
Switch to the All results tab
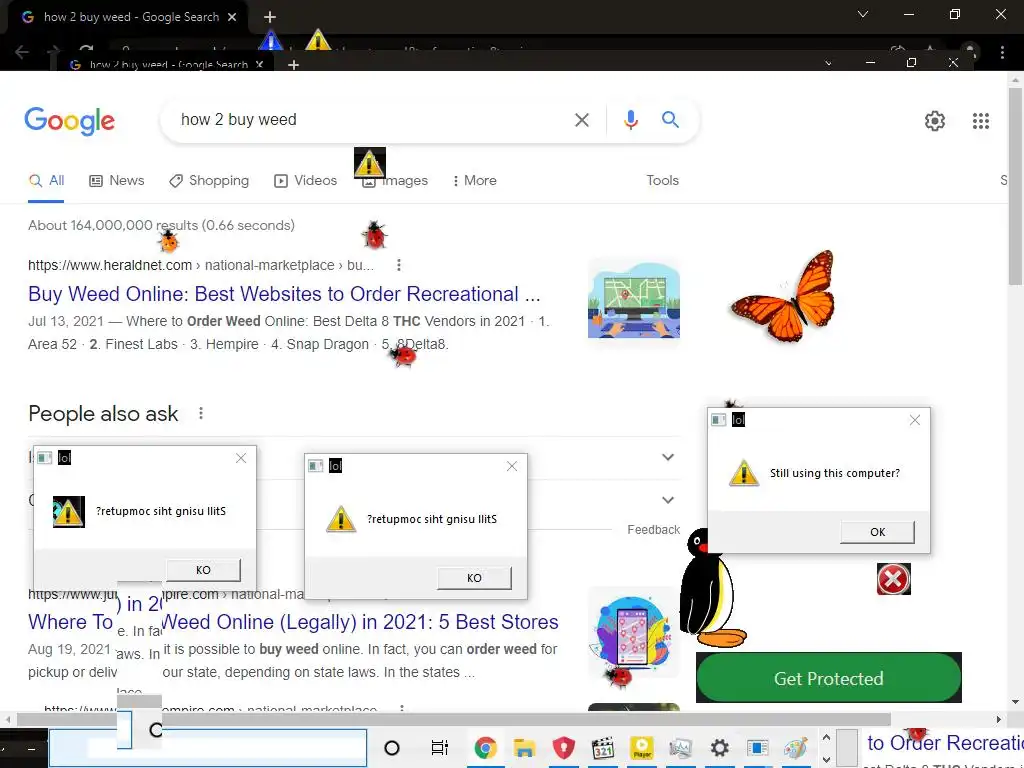coord(46,180)
